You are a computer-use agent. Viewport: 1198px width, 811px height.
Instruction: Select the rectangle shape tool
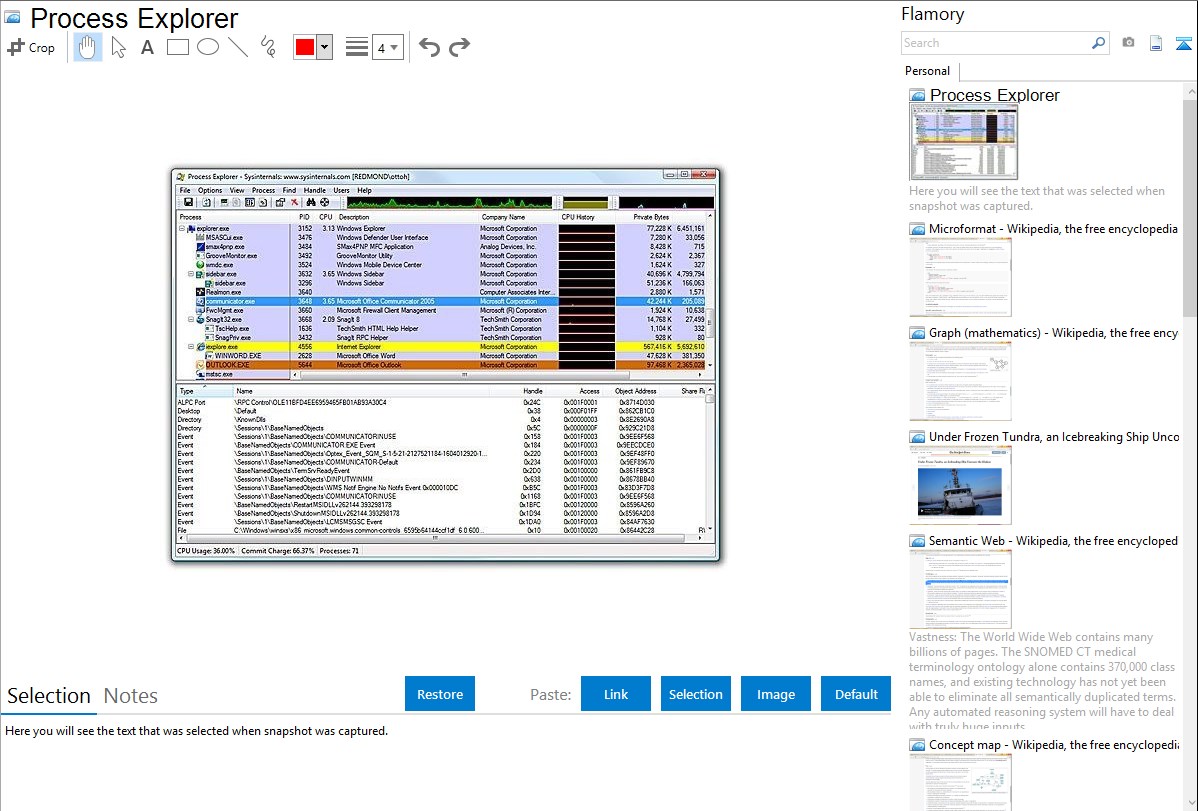pos(178,47)
